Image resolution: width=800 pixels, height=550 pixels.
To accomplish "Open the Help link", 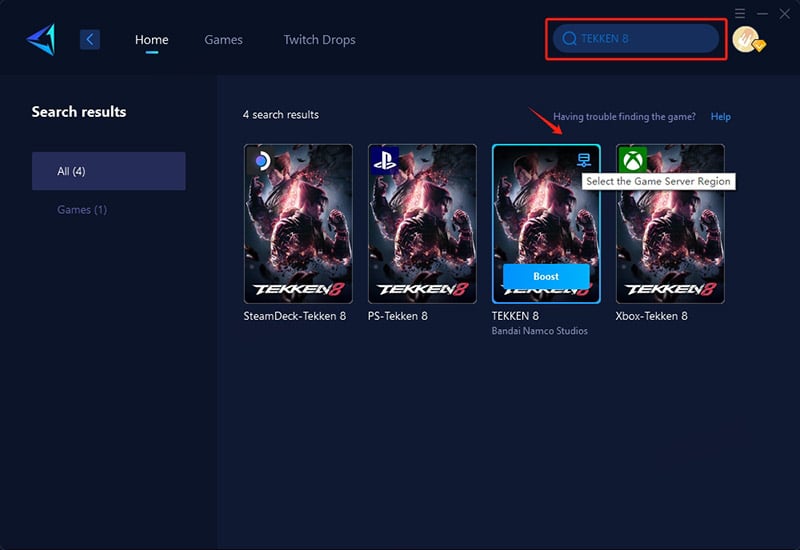I will click(720, 116).
